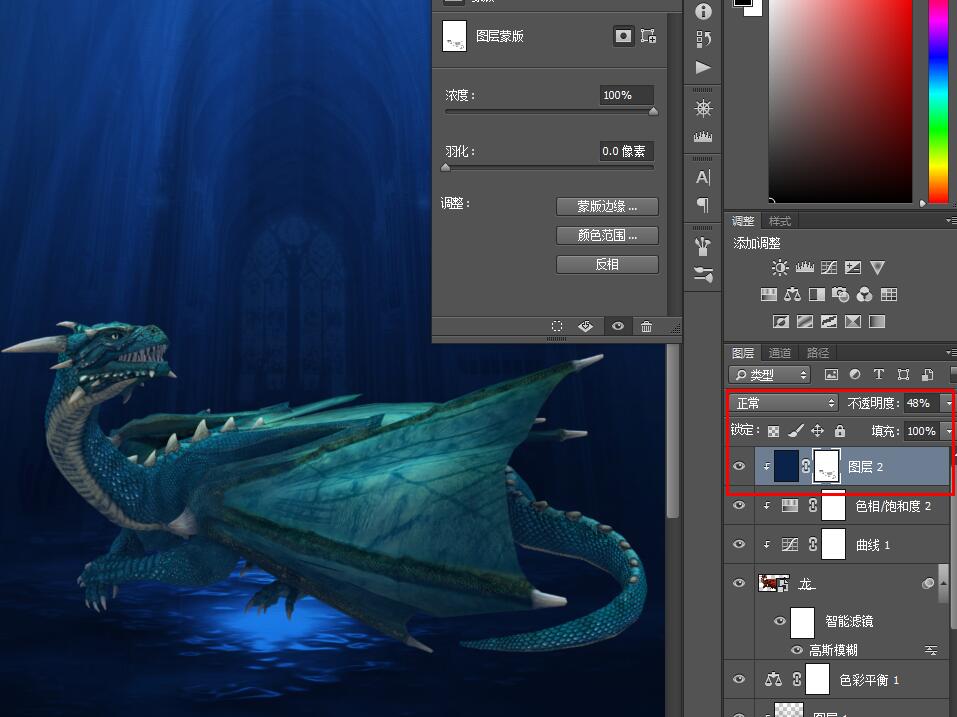Open the 填充 slider dropdown arrow
957x717 pixels.
(948, 431)
